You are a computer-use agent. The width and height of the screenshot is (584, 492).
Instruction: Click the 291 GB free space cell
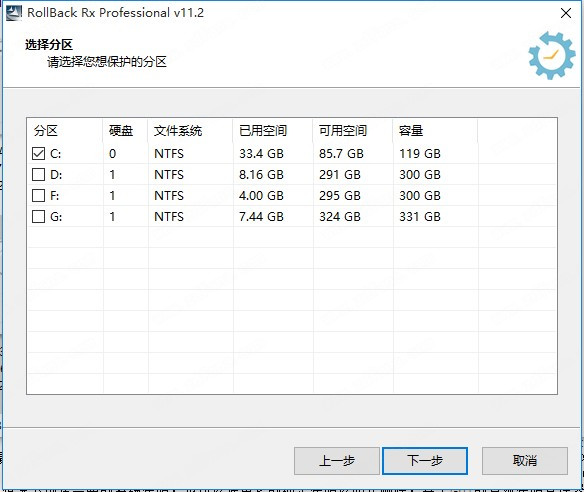pos(340,175)
